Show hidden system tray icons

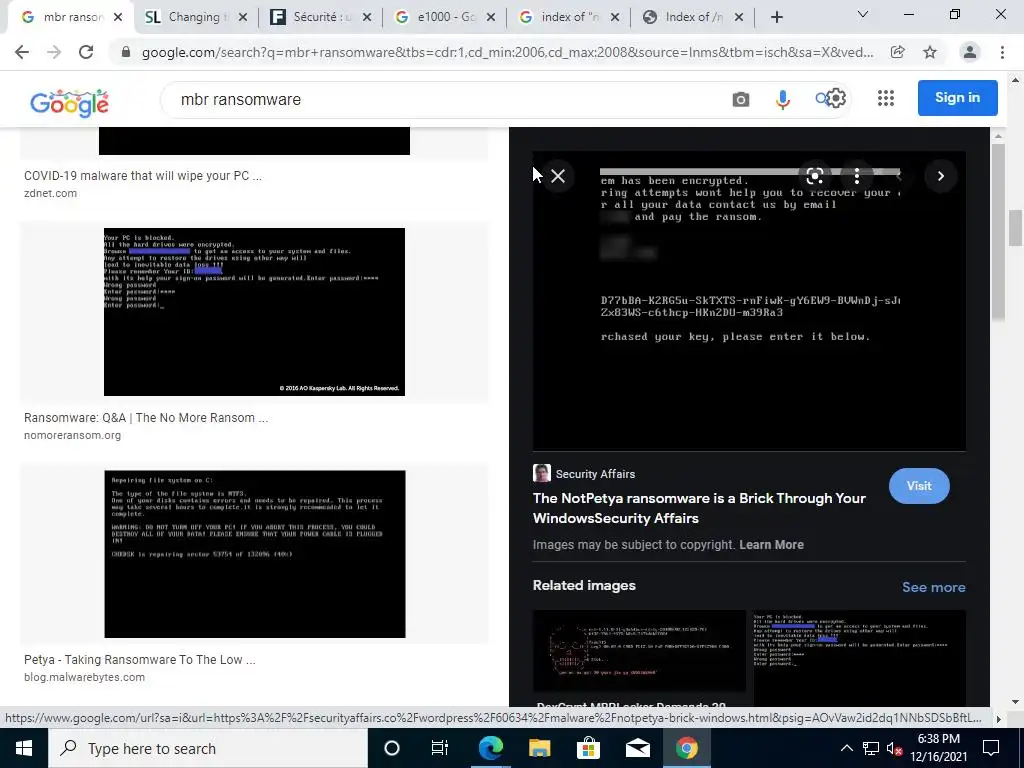(846, 748)
